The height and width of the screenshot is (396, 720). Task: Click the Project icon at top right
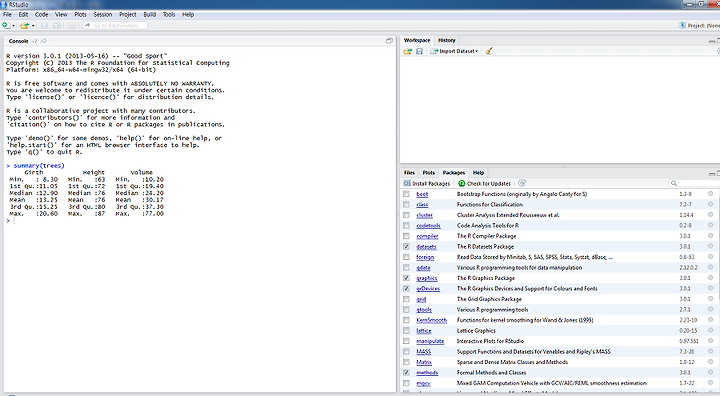coord(682,26)
